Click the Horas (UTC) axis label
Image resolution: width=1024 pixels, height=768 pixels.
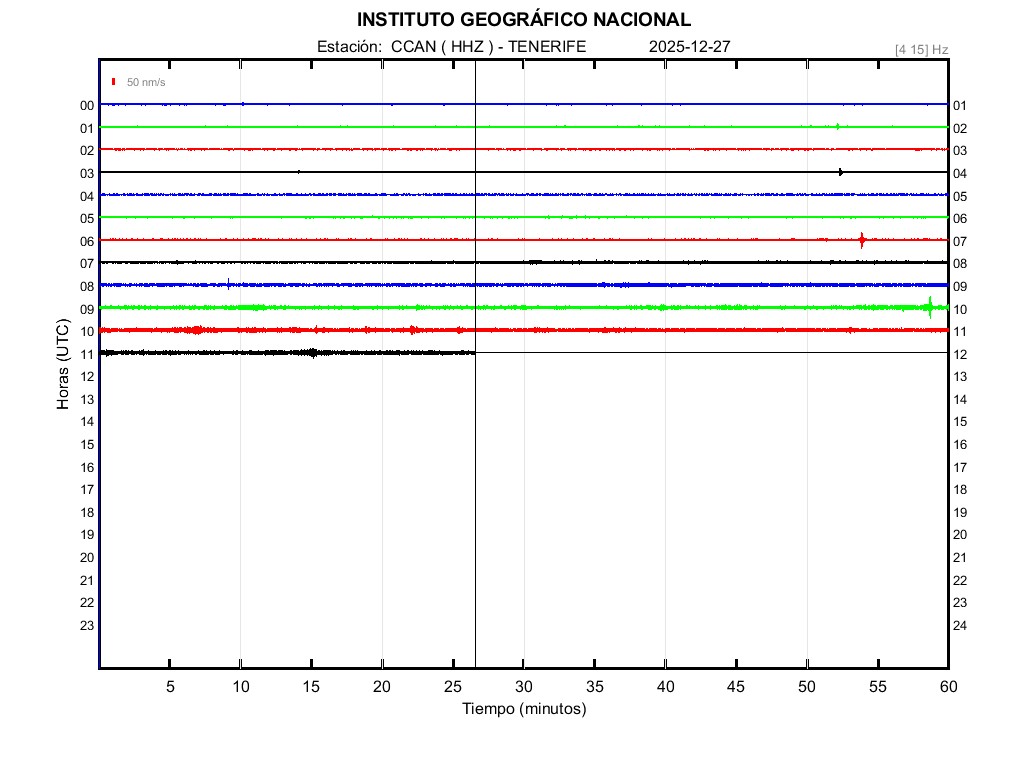click(63, 365)
